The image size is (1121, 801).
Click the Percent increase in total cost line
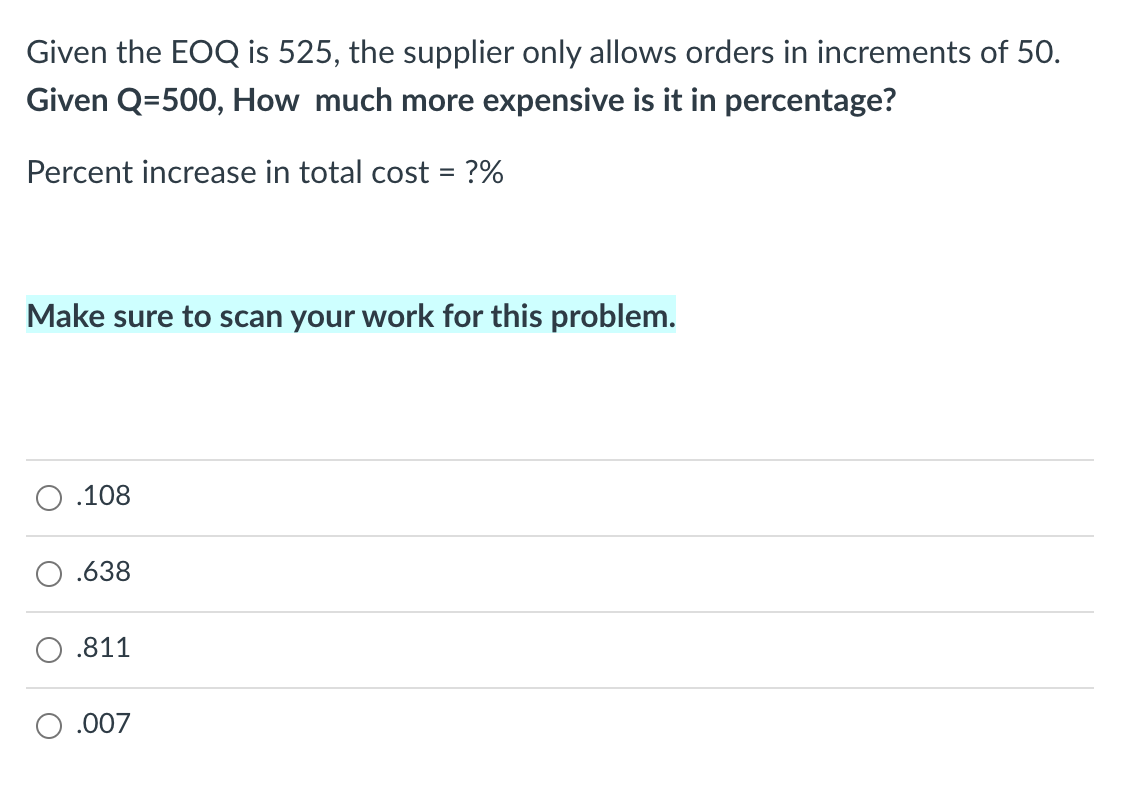click(x=266, y=172)
